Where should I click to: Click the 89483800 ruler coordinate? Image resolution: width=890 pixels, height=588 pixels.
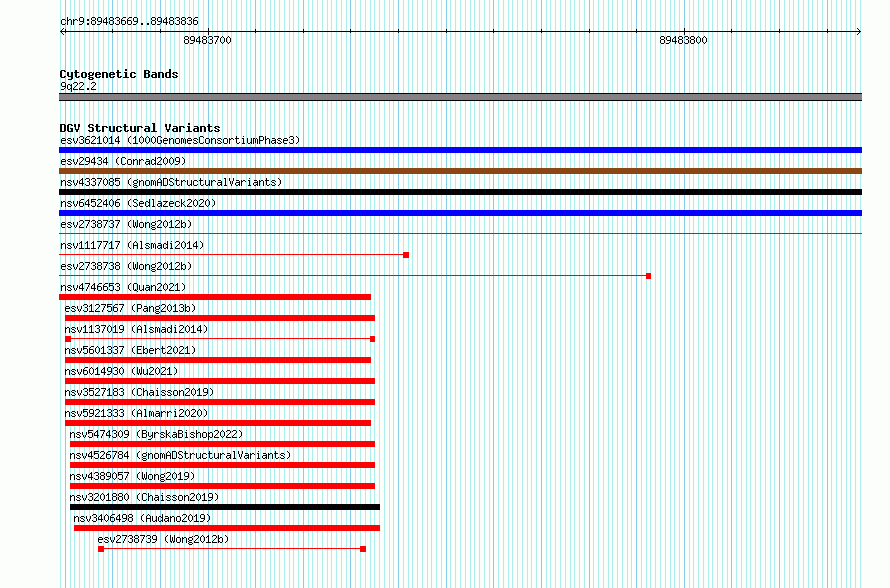point(683,40)
